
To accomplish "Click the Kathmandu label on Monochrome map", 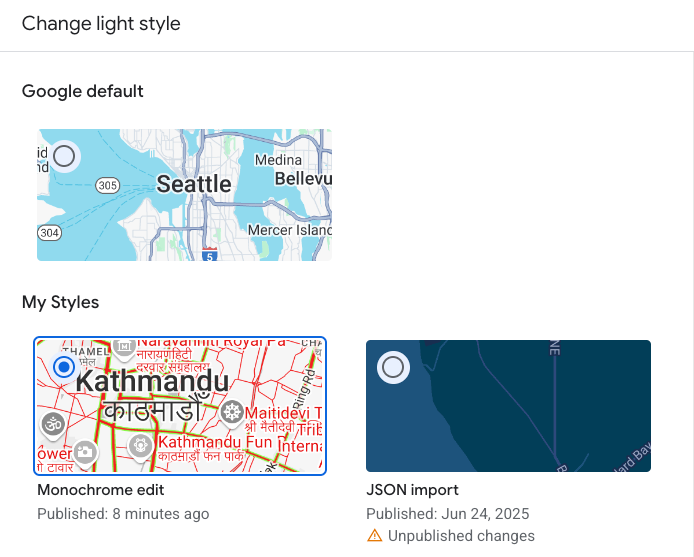I will pyautogui.click(x=152, y=382).
